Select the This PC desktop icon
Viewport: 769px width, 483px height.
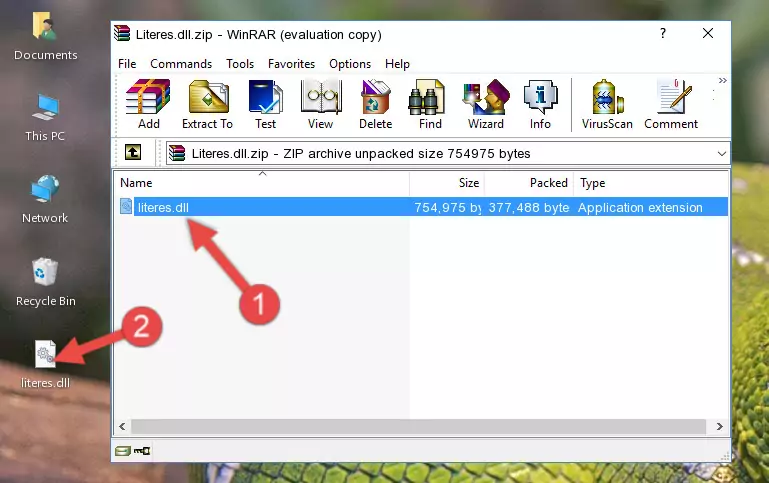(x=45, y=118)
